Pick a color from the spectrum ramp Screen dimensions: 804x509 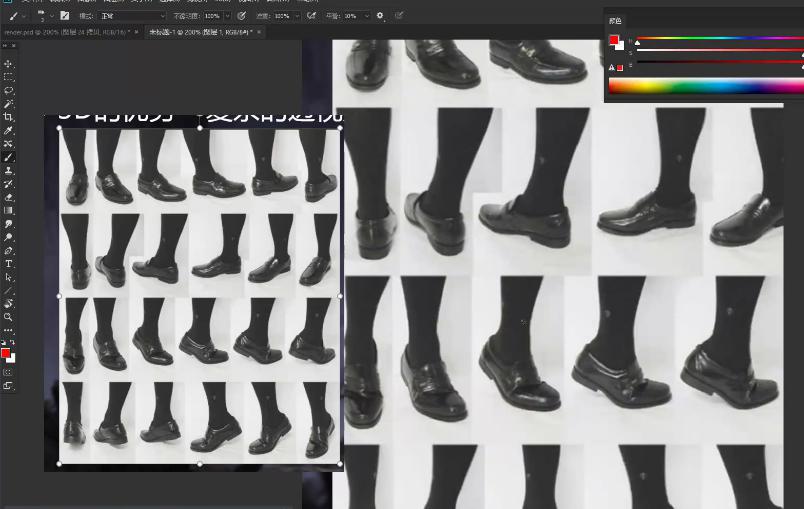[x=706, y=86]
